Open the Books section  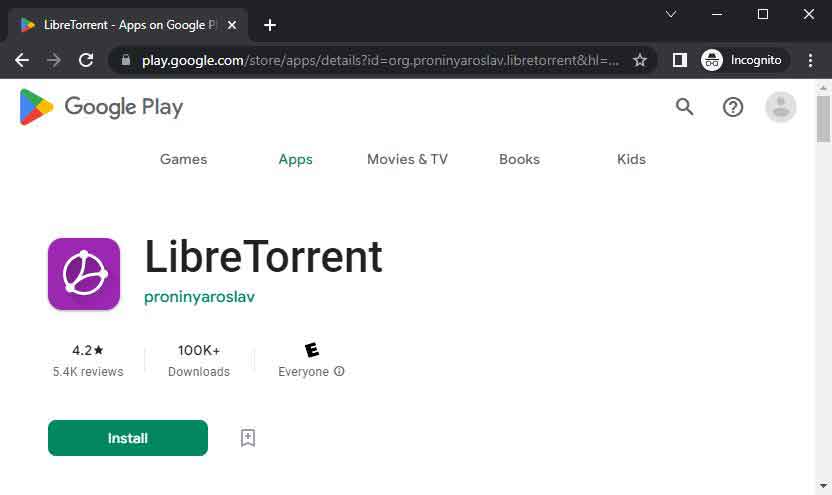tap(519, 159)
